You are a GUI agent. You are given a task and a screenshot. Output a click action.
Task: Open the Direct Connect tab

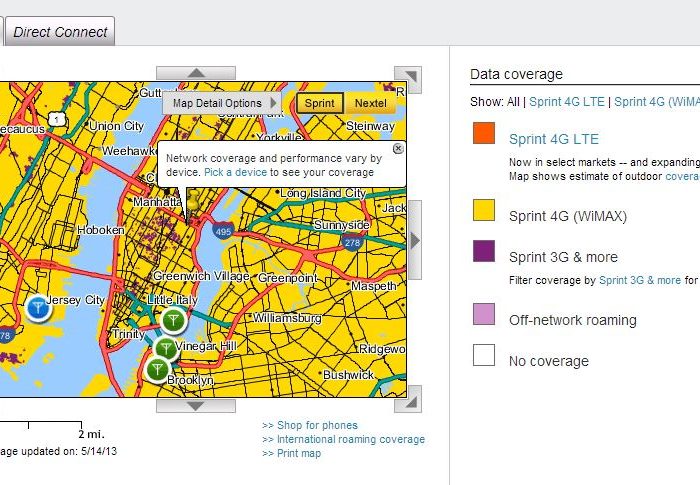click(x=60, y=32)
